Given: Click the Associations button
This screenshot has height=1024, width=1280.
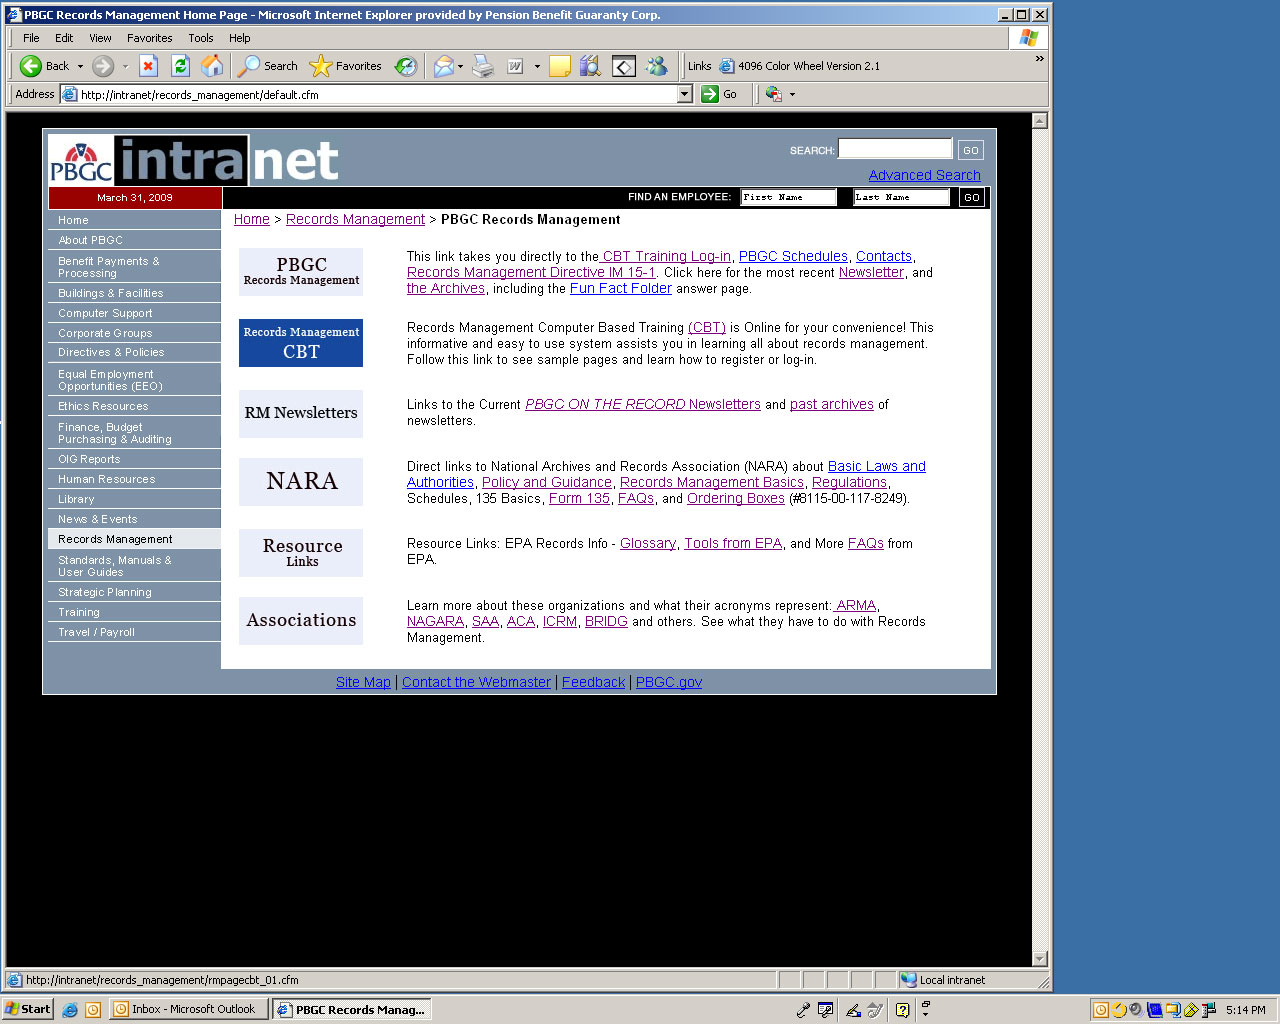Looking at the screenshot, I should coord(301,621).
